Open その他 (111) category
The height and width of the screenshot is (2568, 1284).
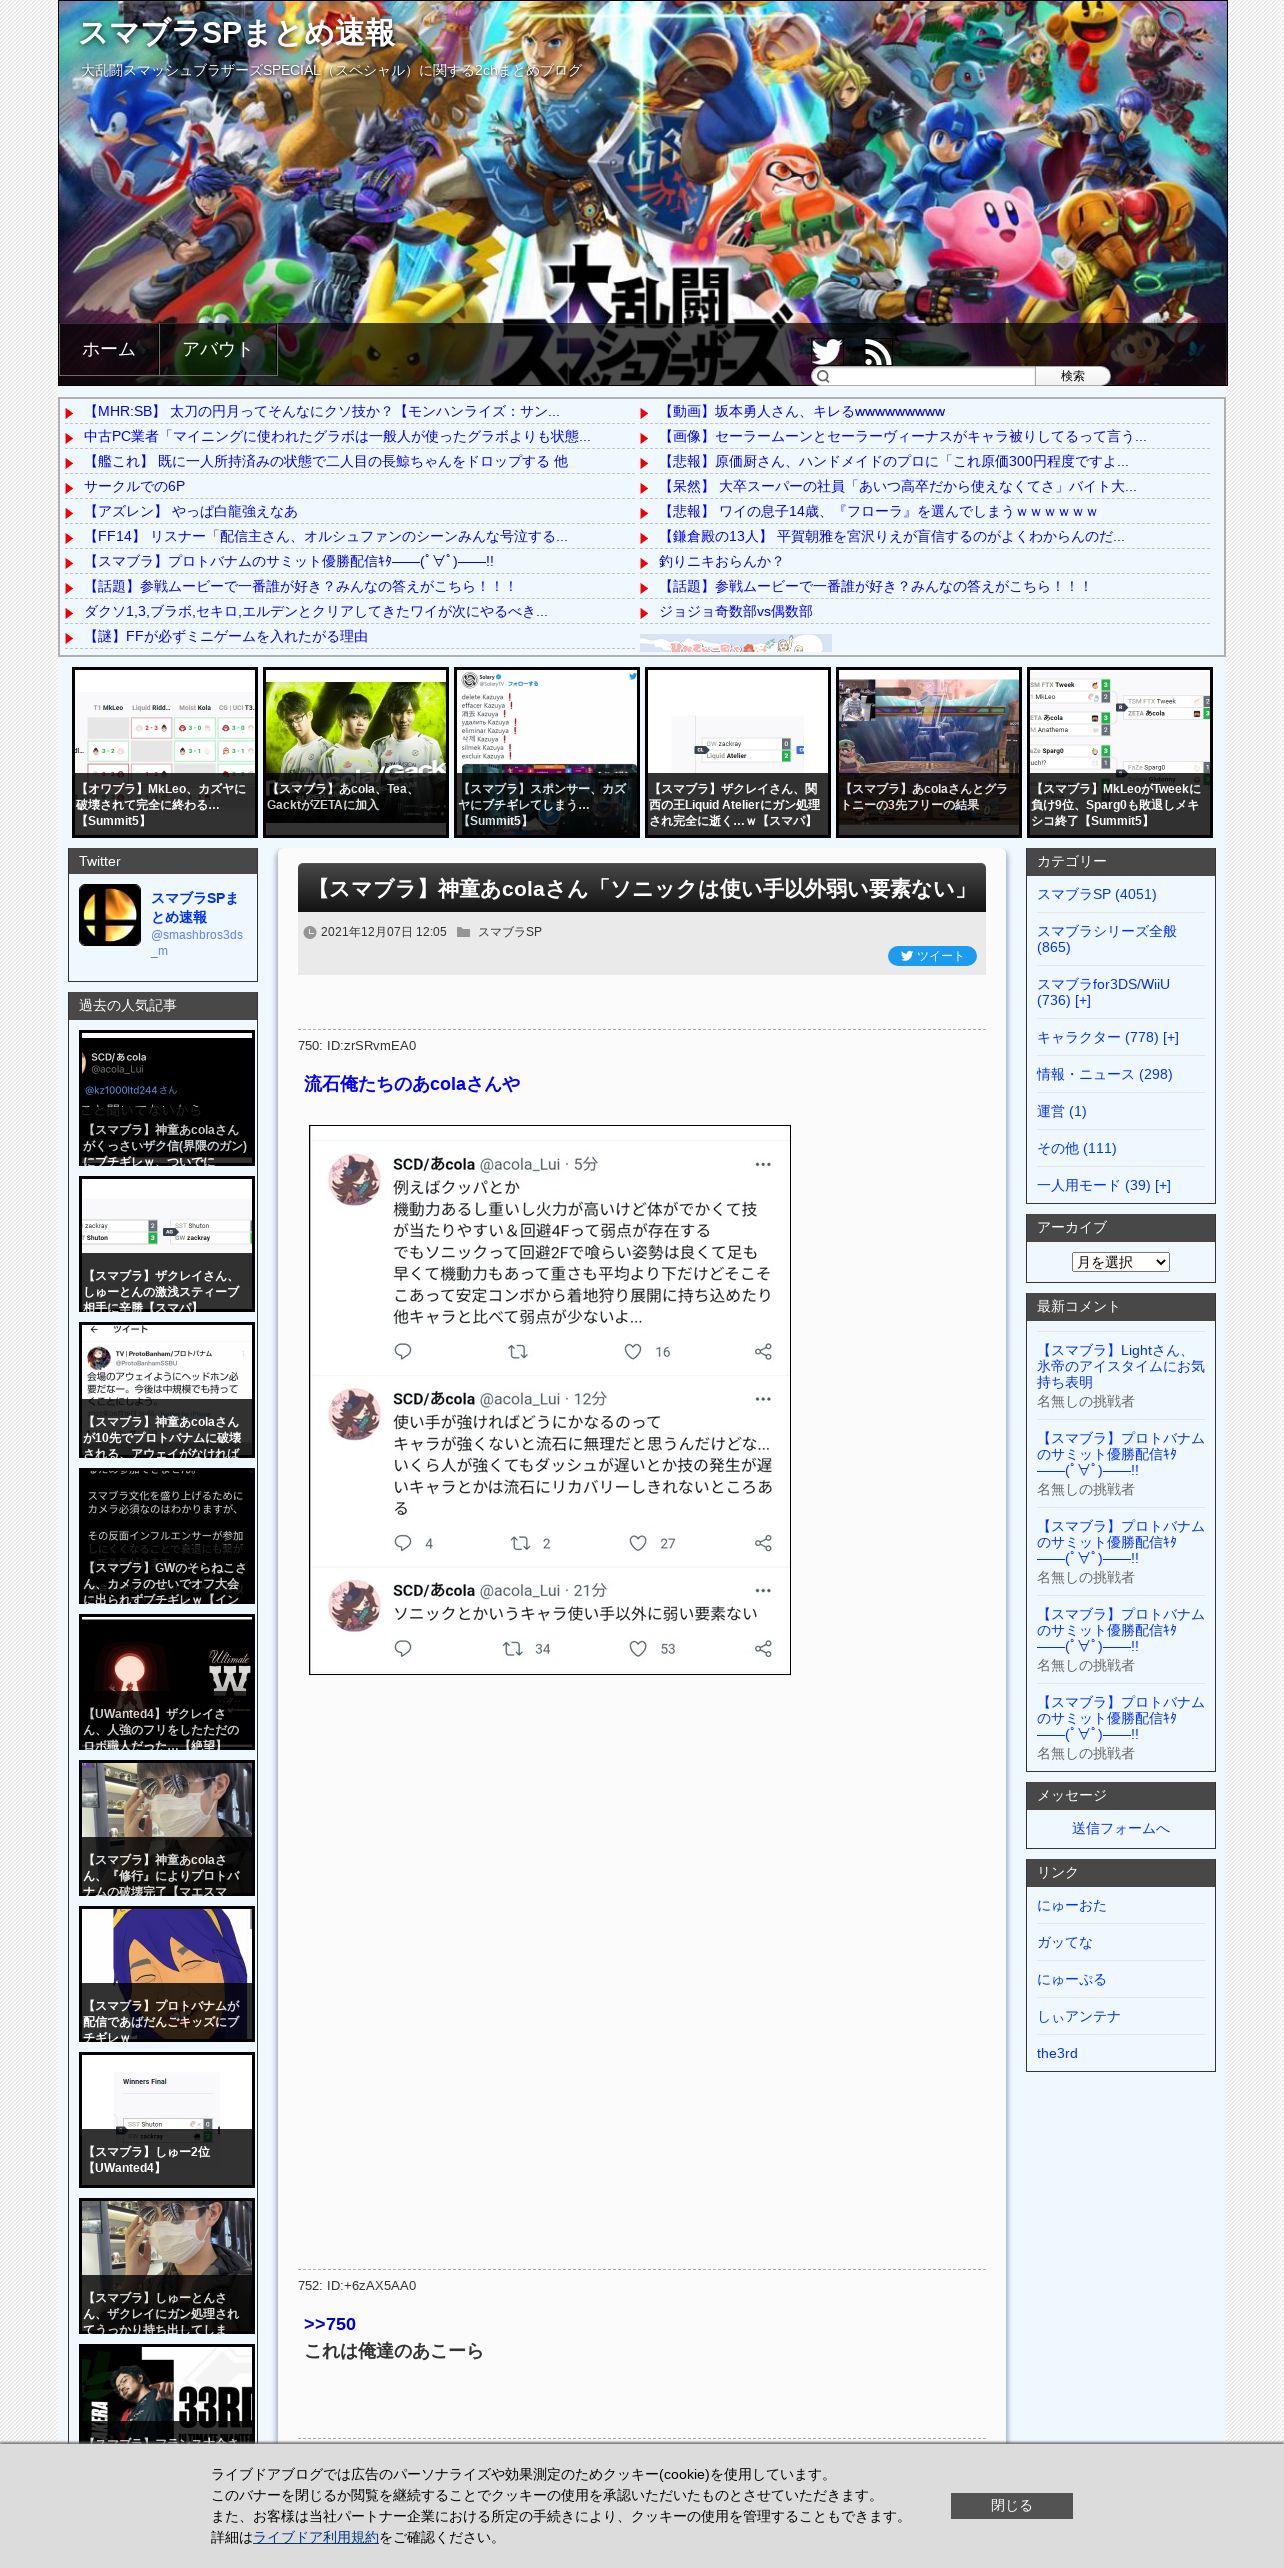1076,1148
